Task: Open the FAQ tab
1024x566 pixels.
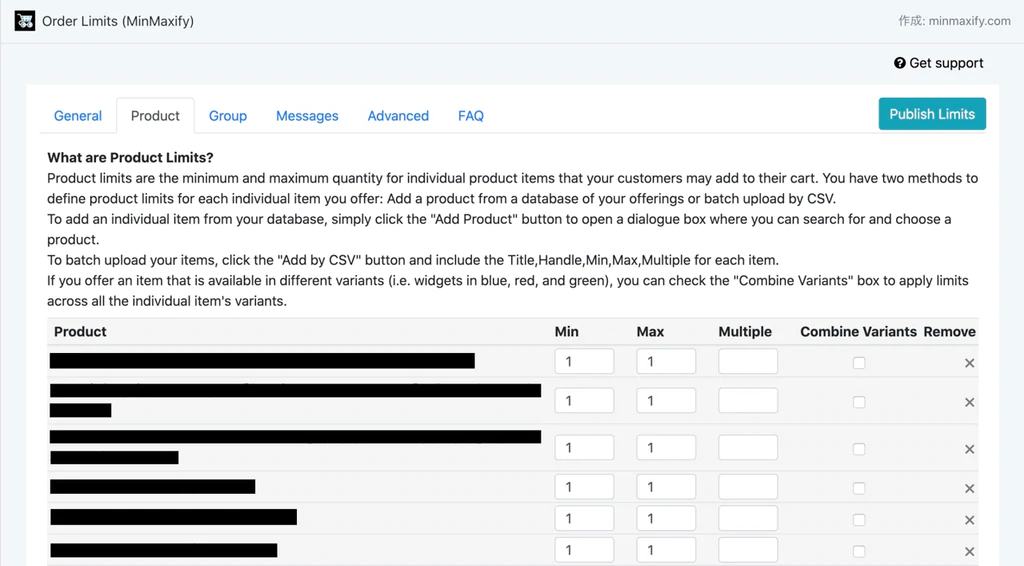Action: (471, 116)
